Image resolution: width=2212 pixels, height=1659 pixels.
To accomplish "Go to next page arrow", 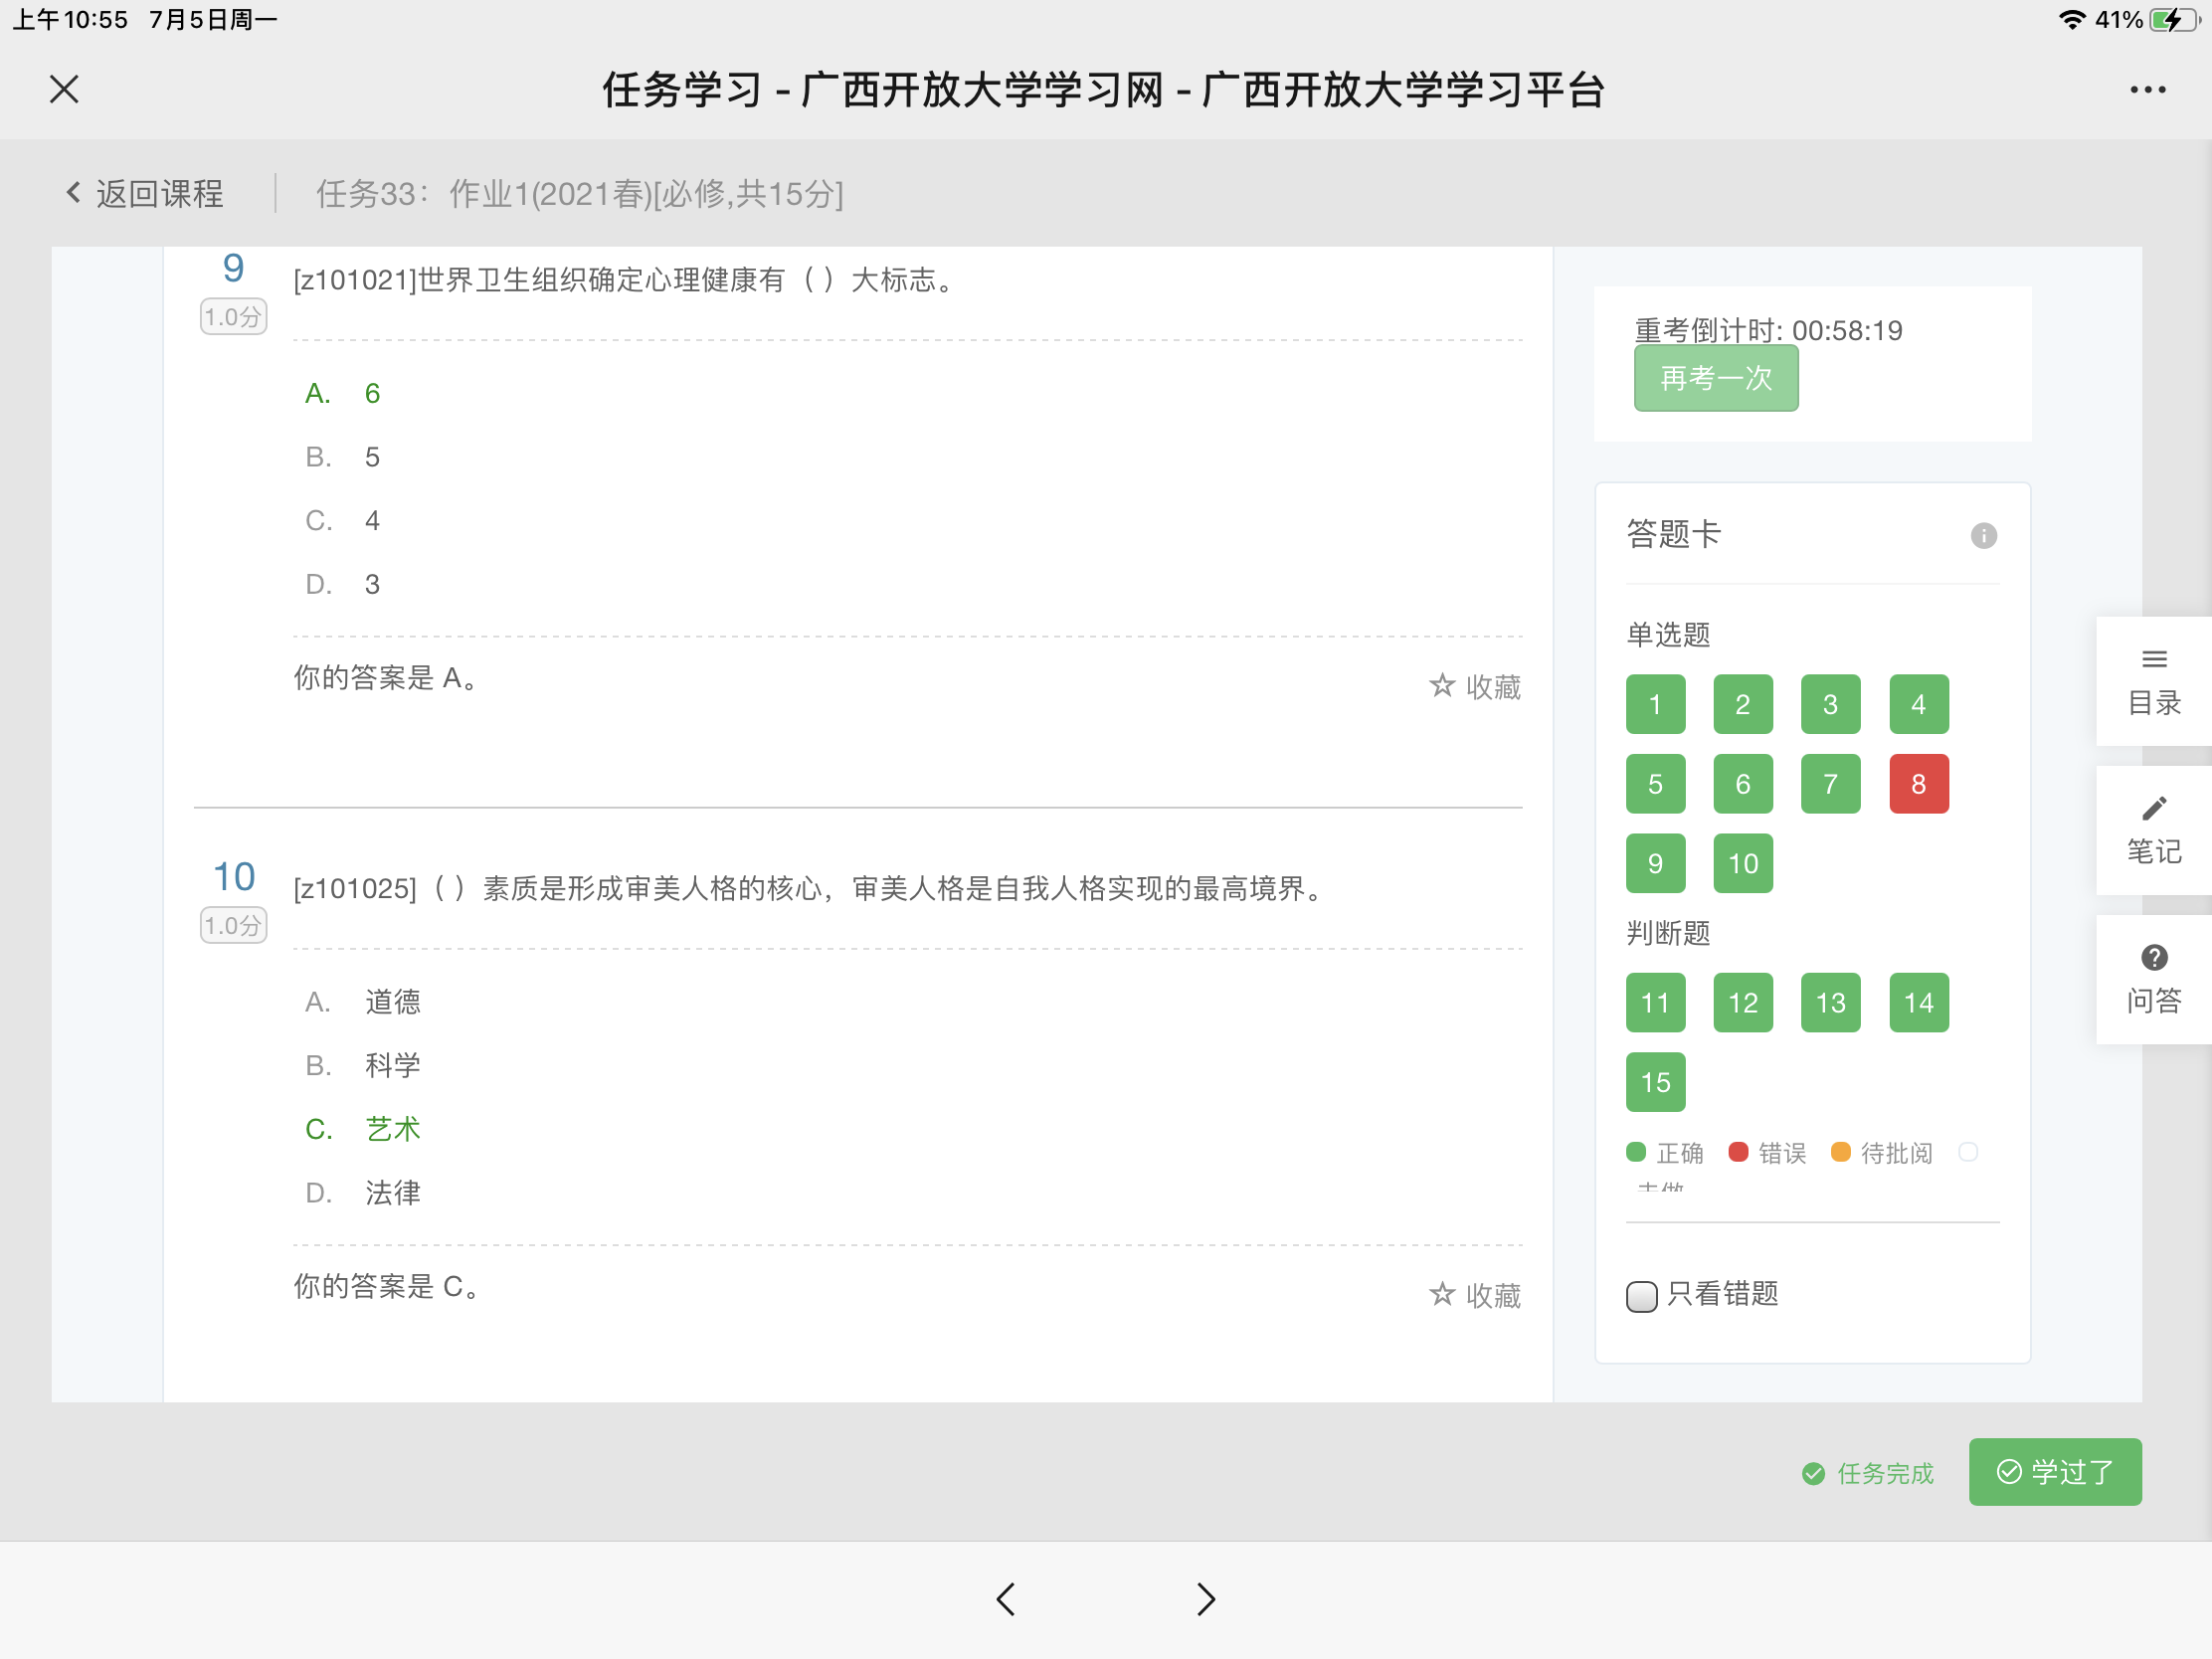I will [x=1206, y=1599].
